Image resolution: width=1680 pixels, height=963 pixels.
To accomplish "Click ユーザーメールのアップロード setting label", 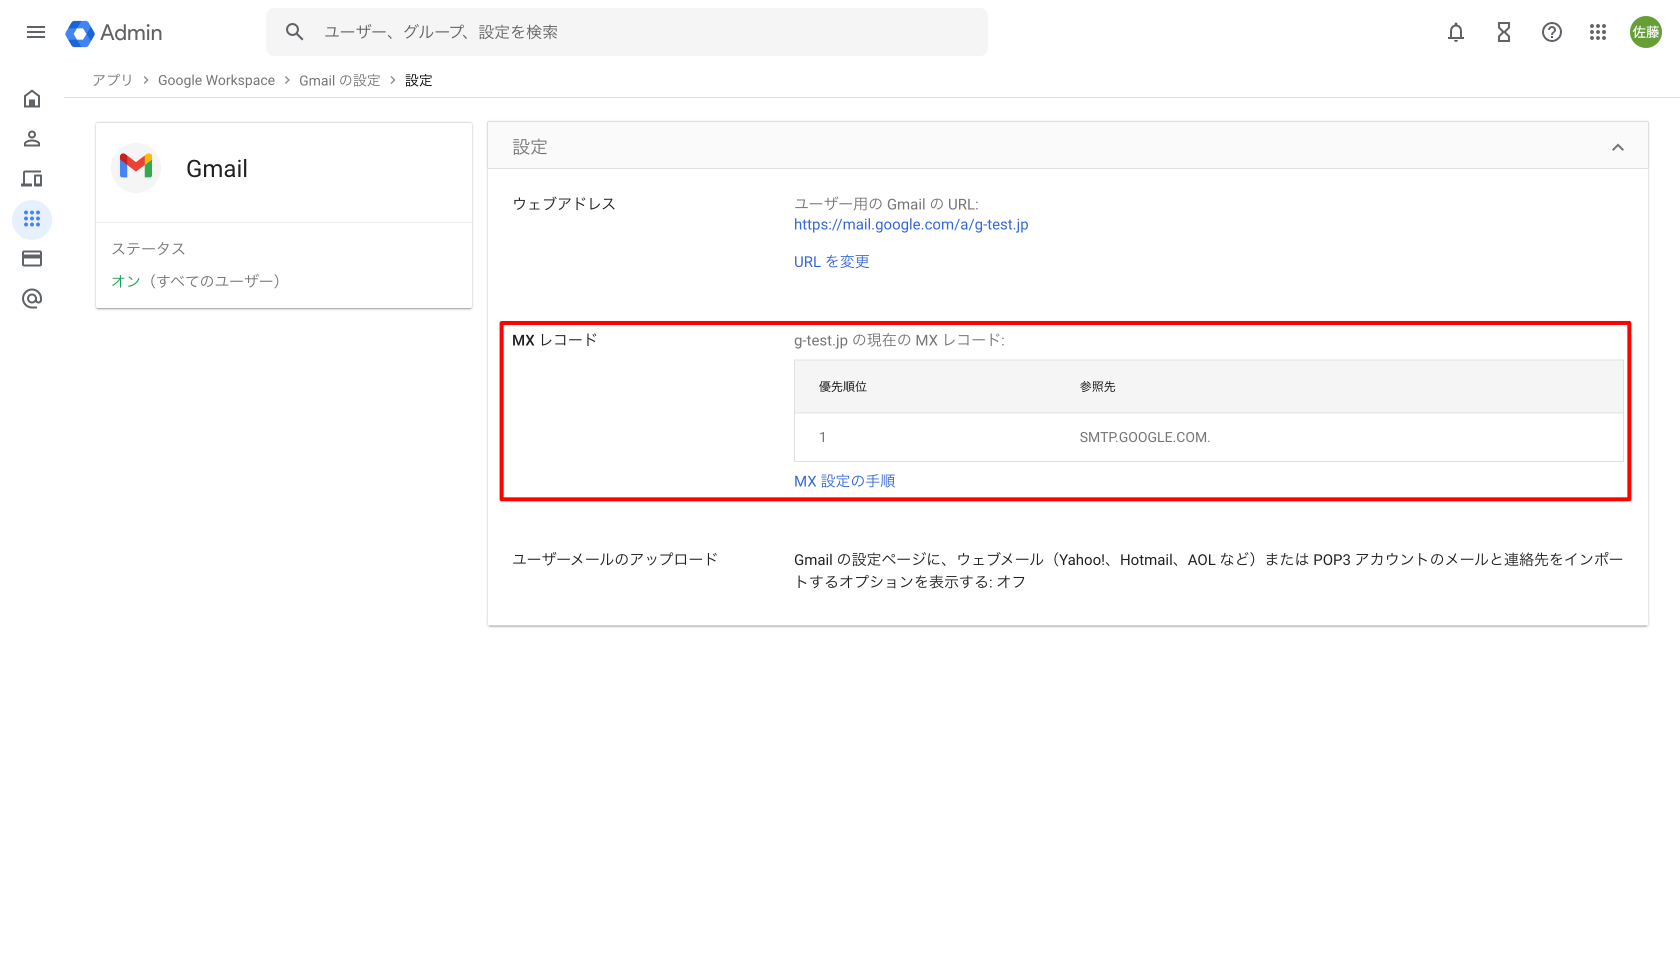I will [615, 559].
